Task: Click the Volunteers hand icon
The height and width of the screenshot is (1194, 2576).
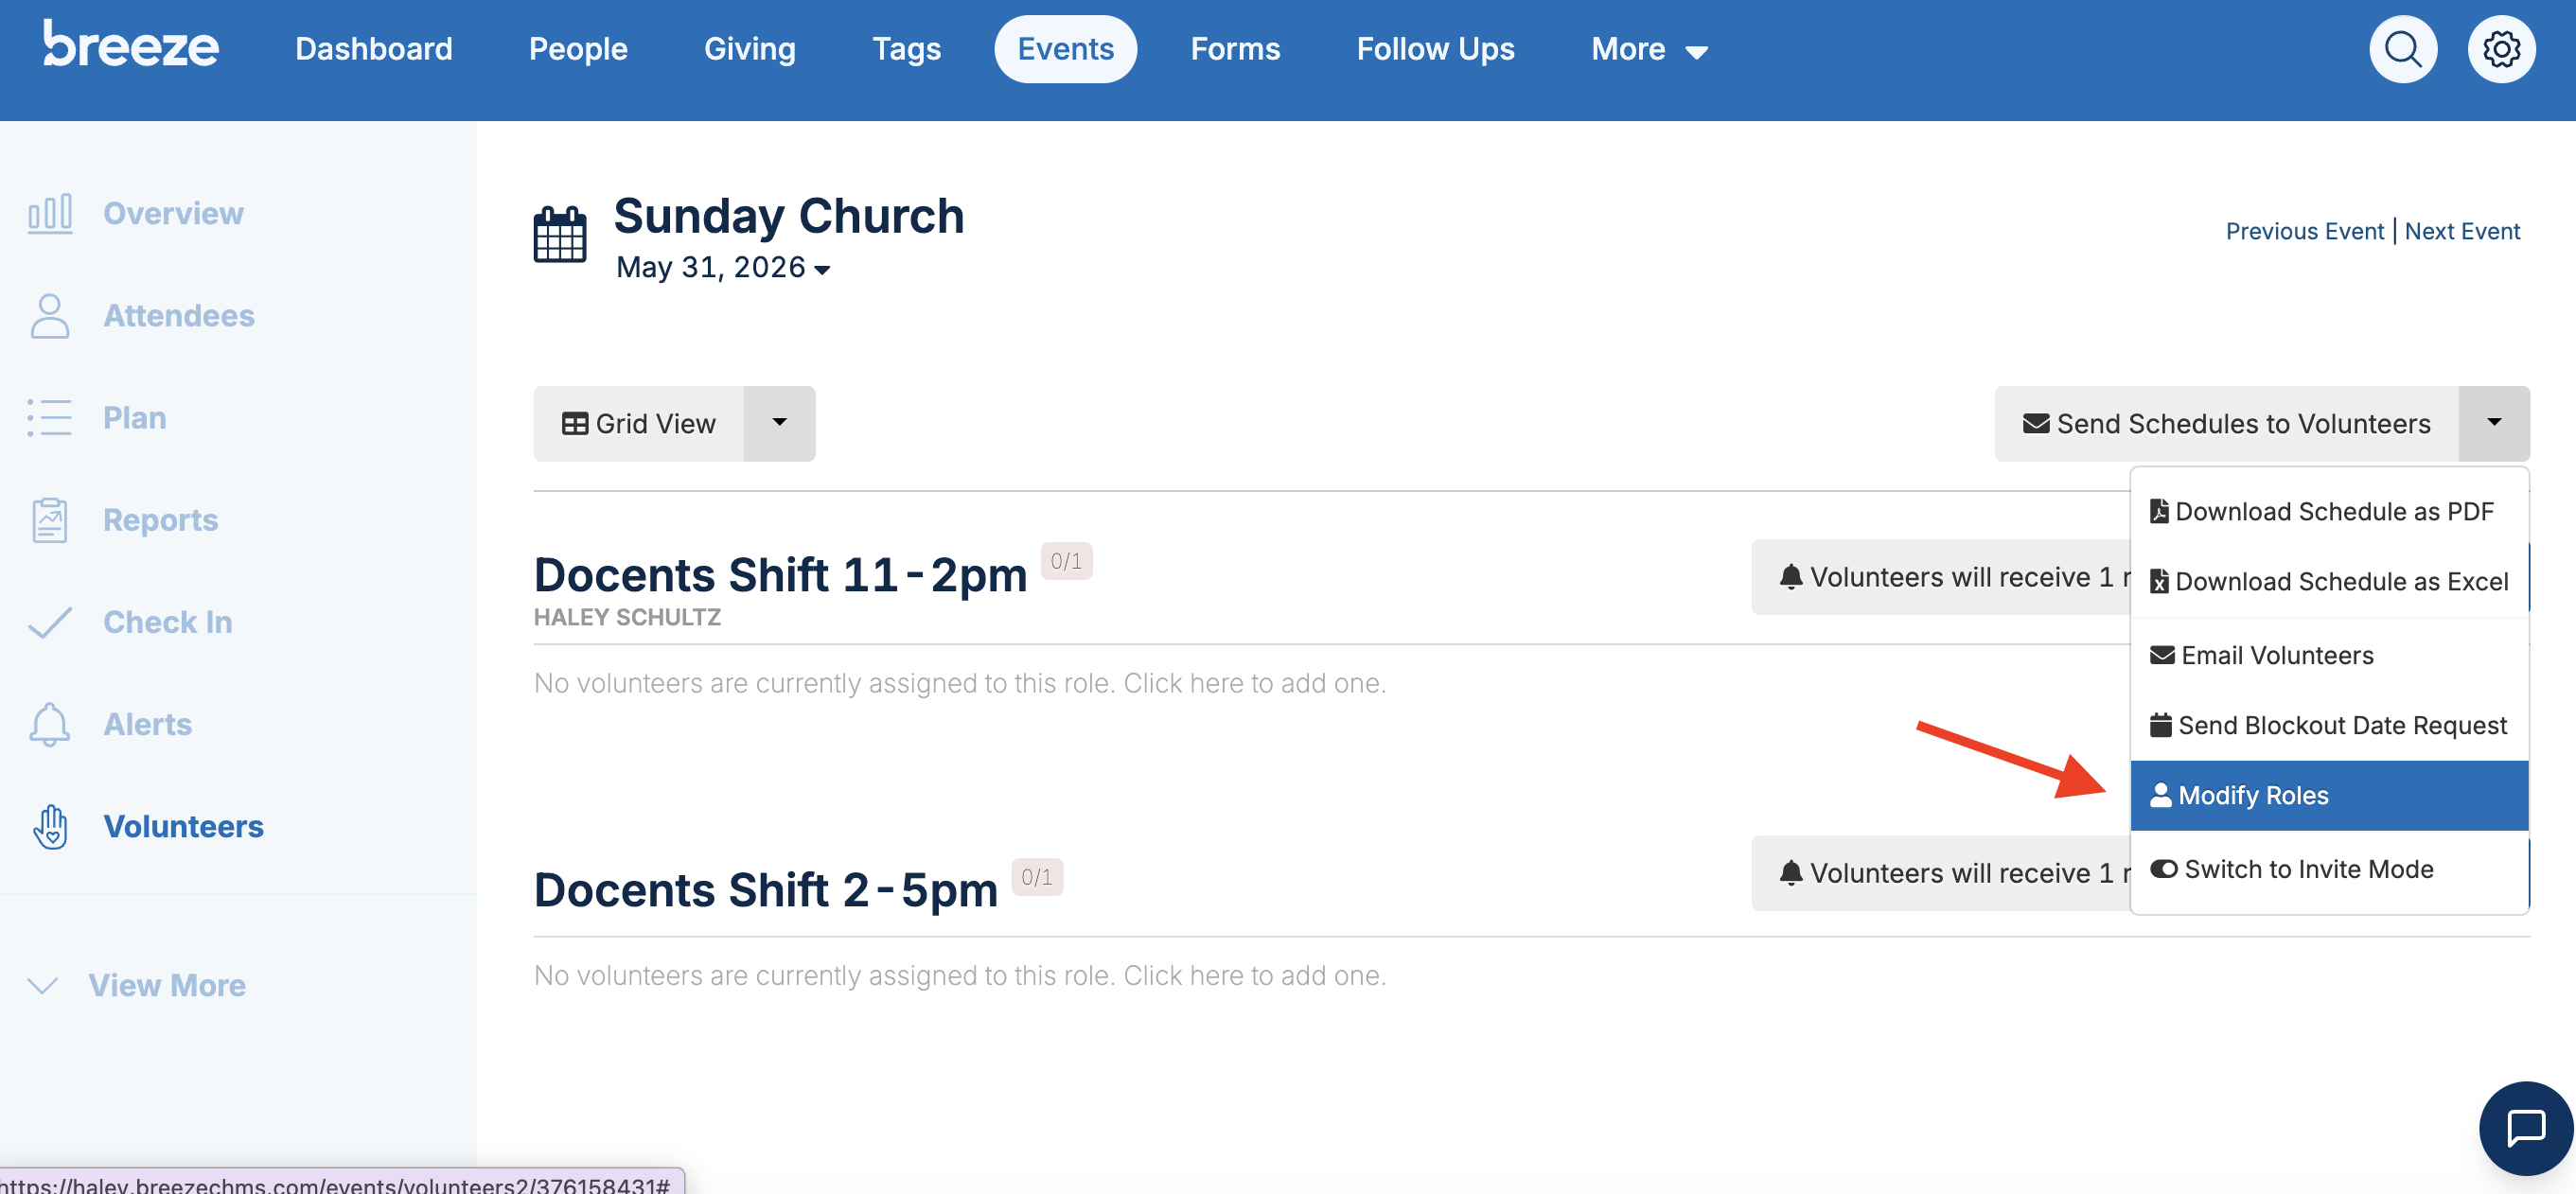Action: point(50,826)
